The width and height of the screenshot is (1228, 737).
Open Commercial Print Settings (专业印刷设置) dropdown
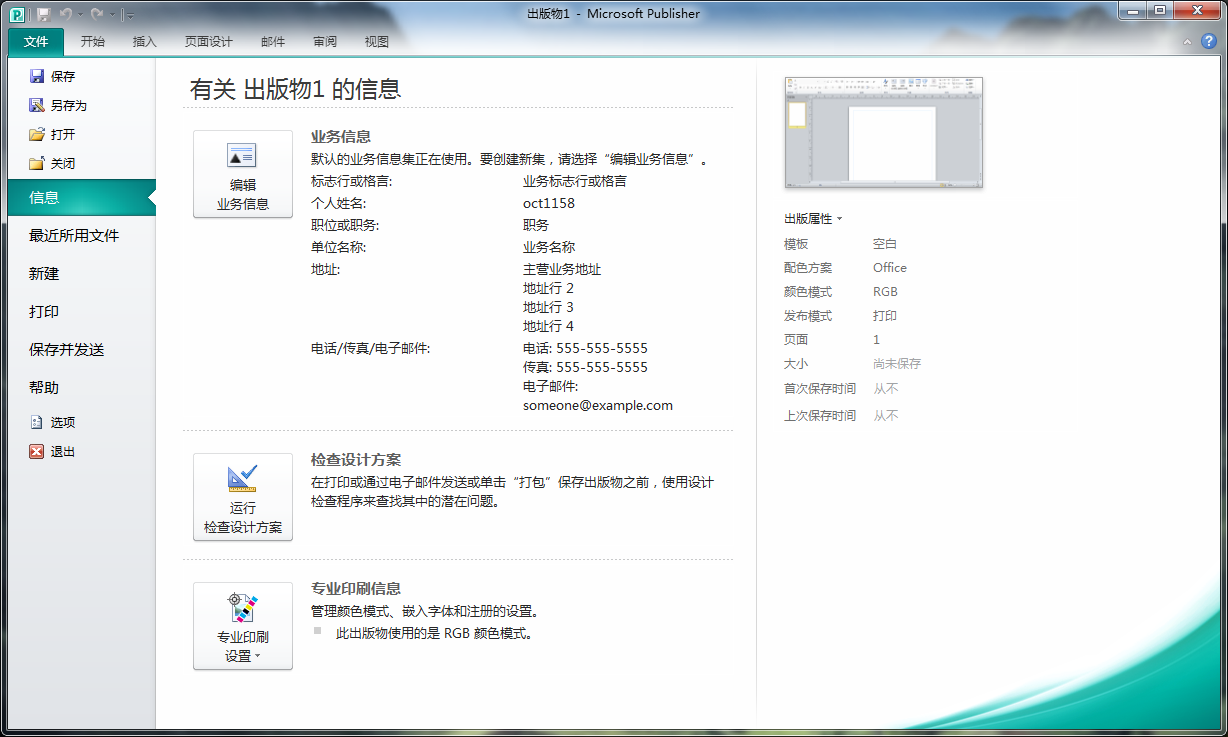243,626
